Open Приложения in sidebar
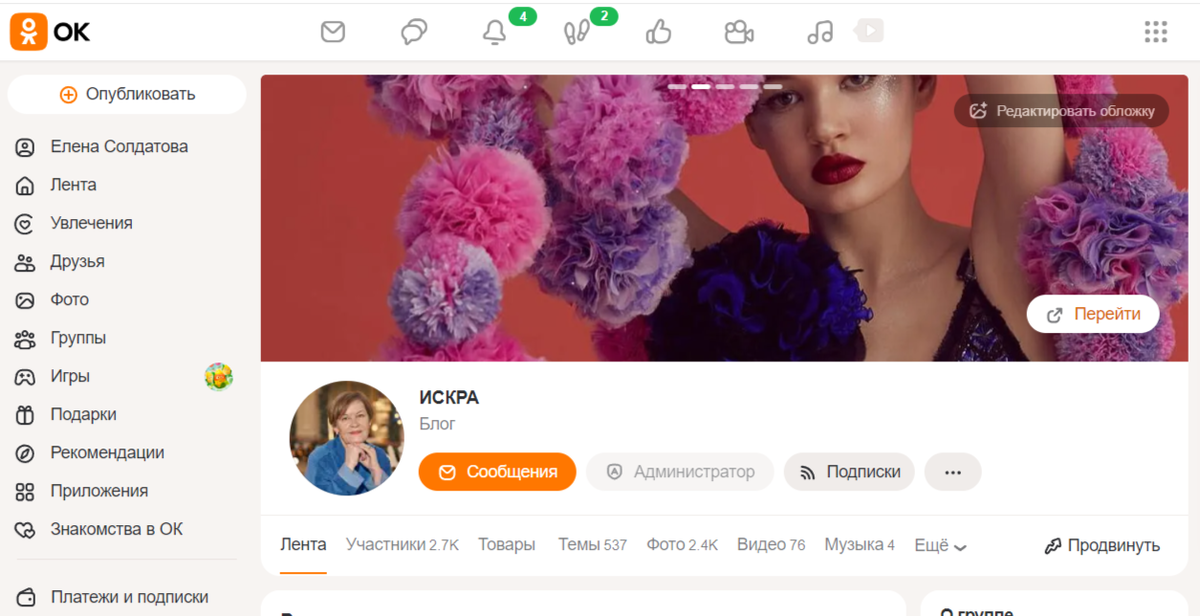This screenshot has width=1200, height=616. pos(99,491)
